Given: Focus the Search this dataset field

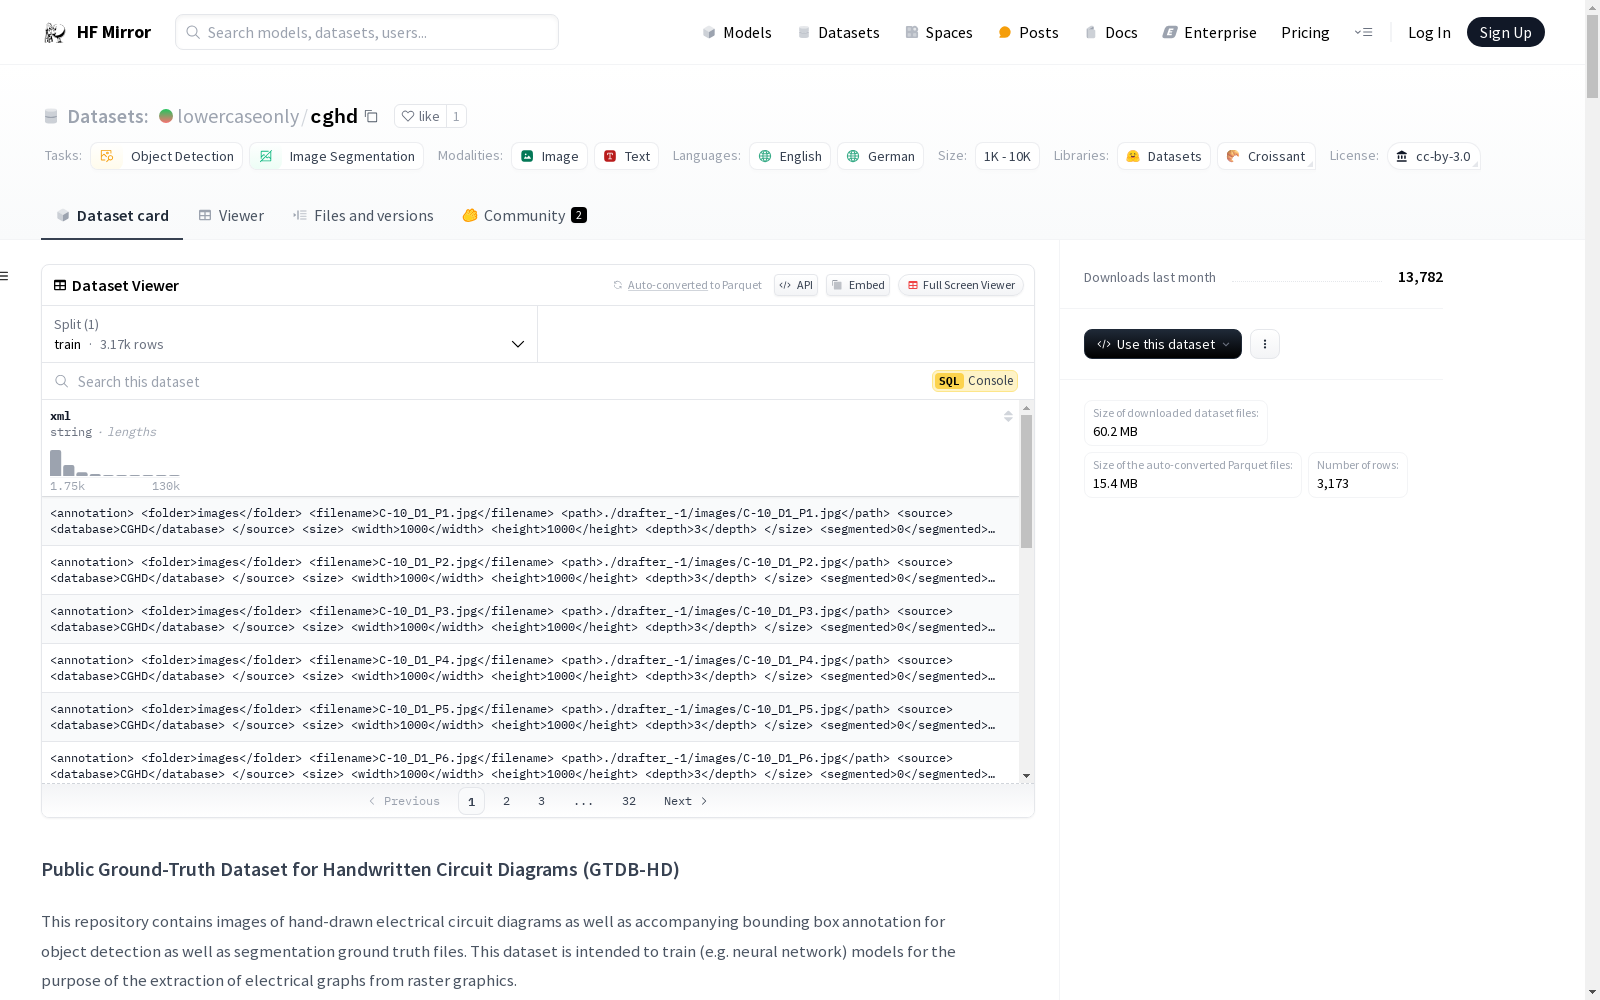Looking at the screenshot, I should (490, 381).
